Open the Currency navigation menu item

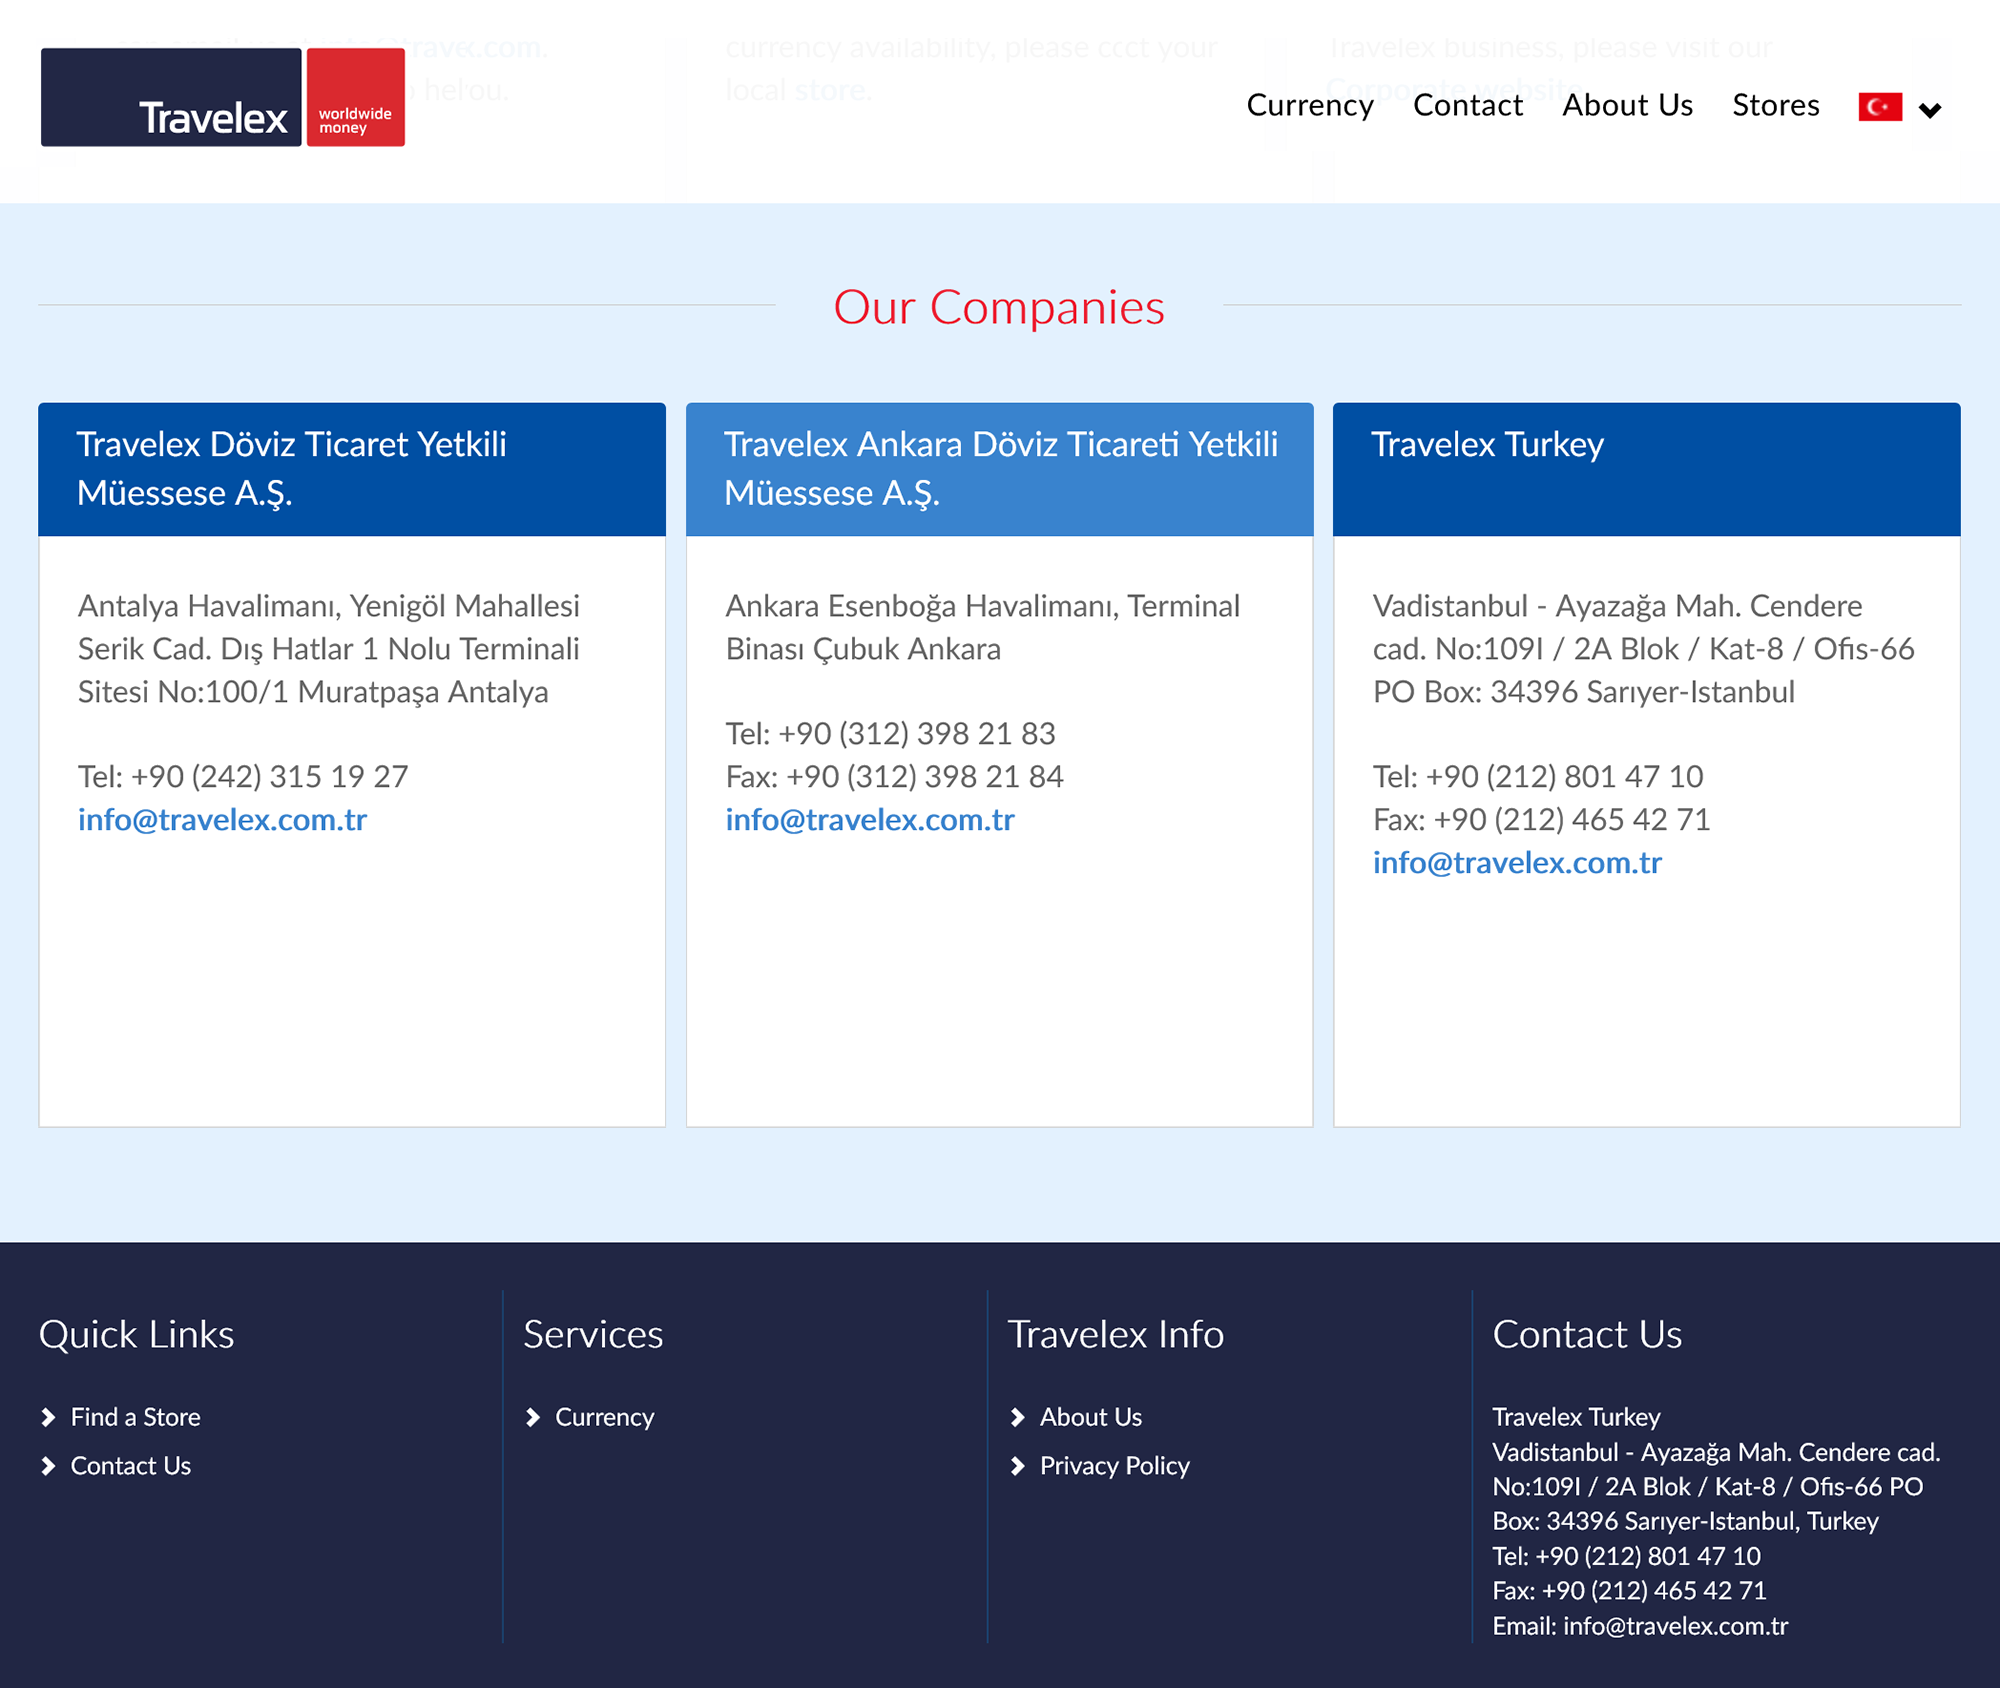pos(1310,105)
